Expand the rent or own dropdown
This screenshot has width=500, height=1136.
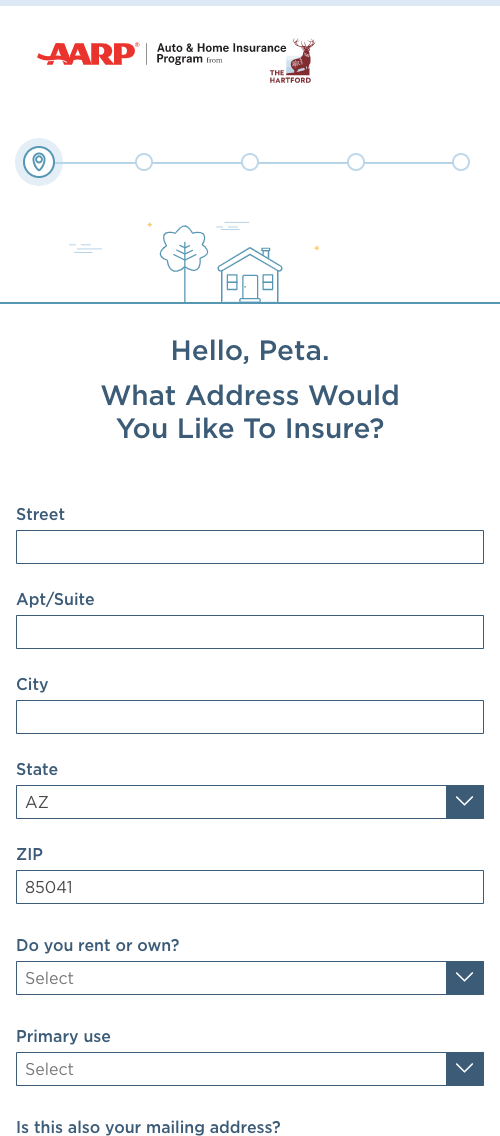[x=465, y=978]
